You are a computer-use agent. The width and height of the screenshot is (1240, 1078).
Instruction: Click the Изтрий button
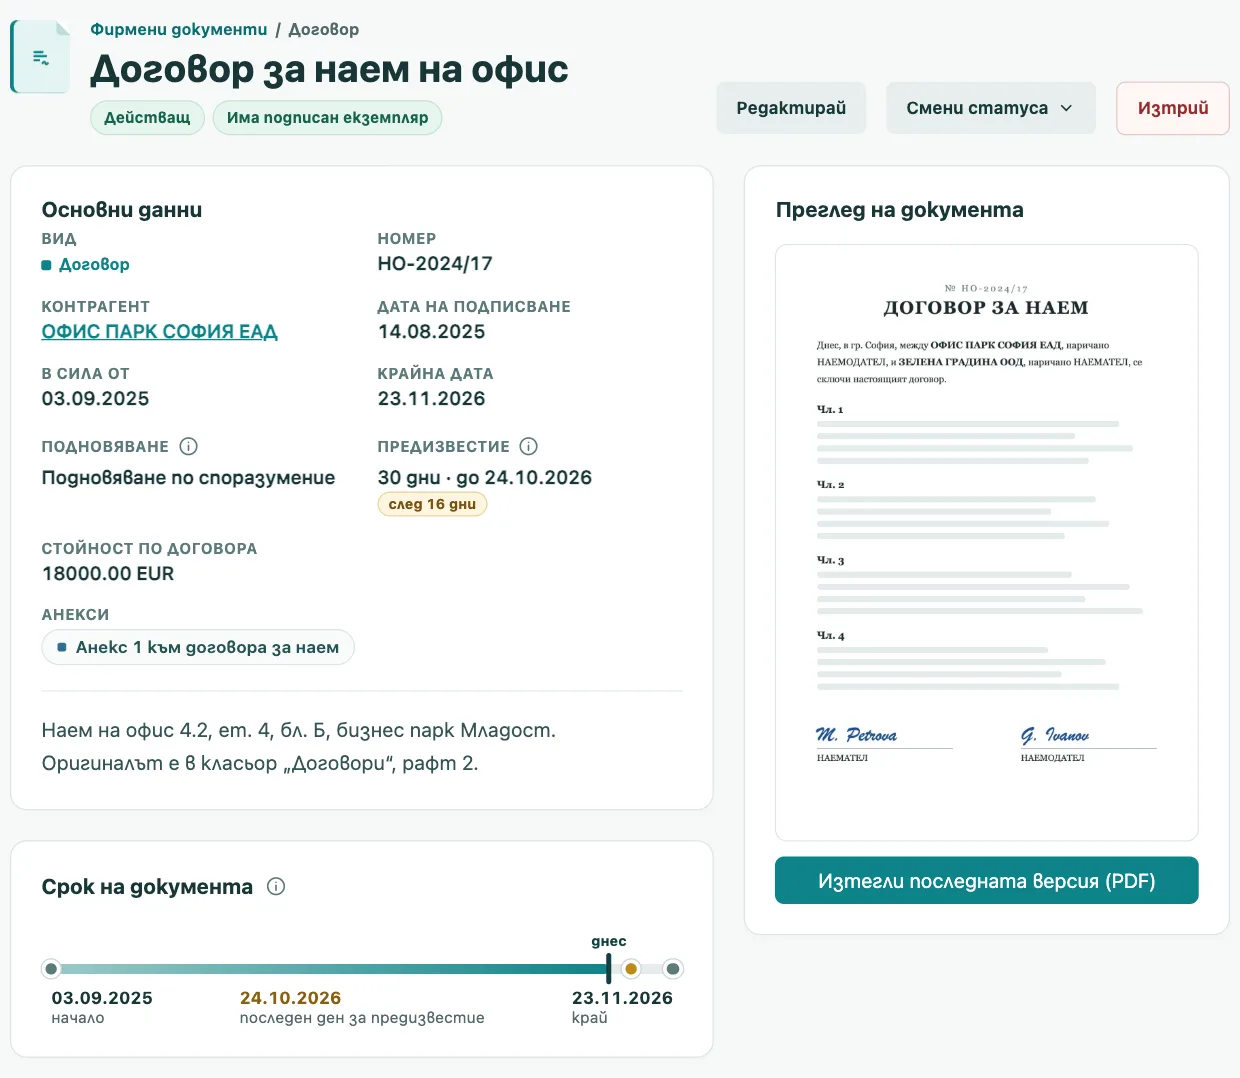coord(1173,108)
